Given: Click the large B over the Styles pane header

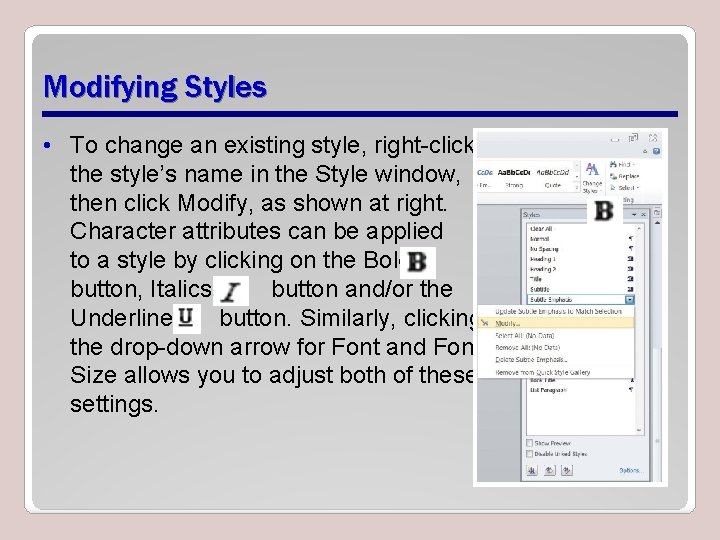Looking at the screenshot, I should (604, 211).
